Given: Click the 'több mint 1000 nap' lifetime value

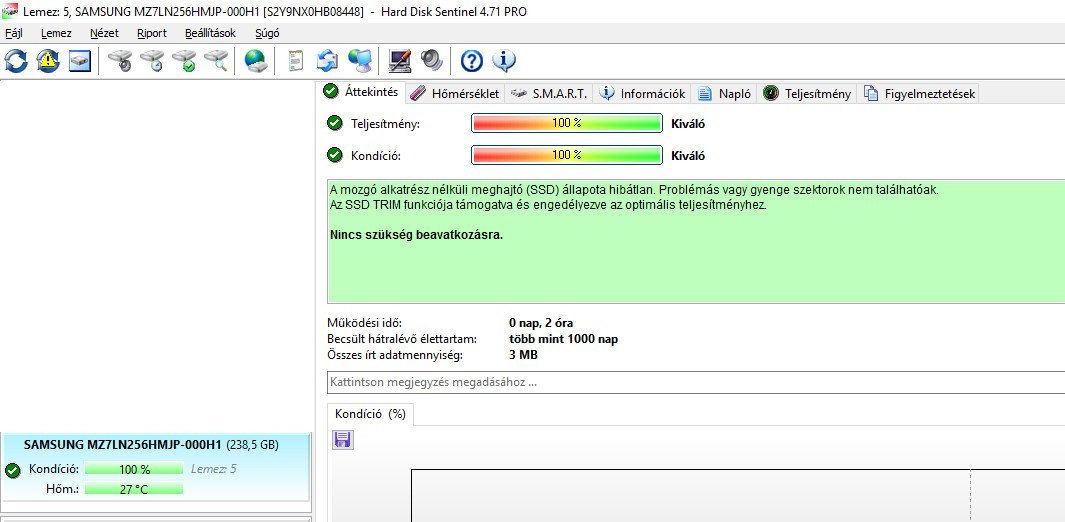Looking at the screenshot, I should [563, 339].
